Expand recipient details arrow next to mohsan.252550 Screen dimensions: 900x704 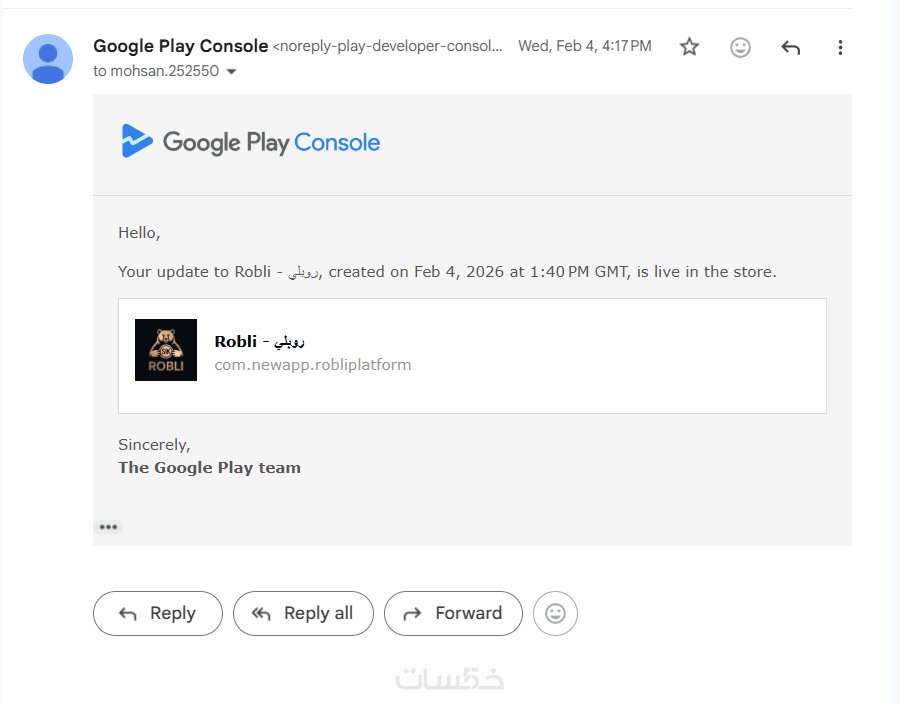(232, 72)
